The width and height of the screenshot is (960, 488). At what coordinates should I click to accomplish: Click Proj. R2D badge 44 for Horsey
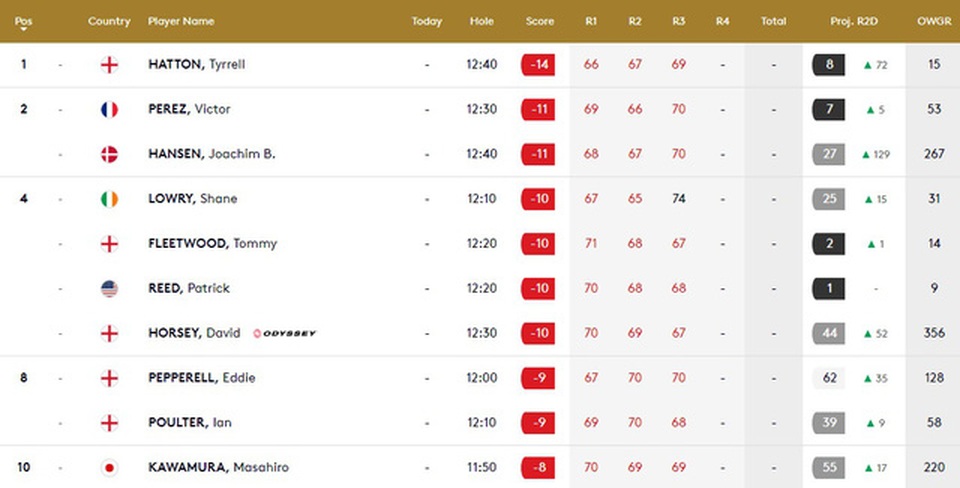[828, 333]
